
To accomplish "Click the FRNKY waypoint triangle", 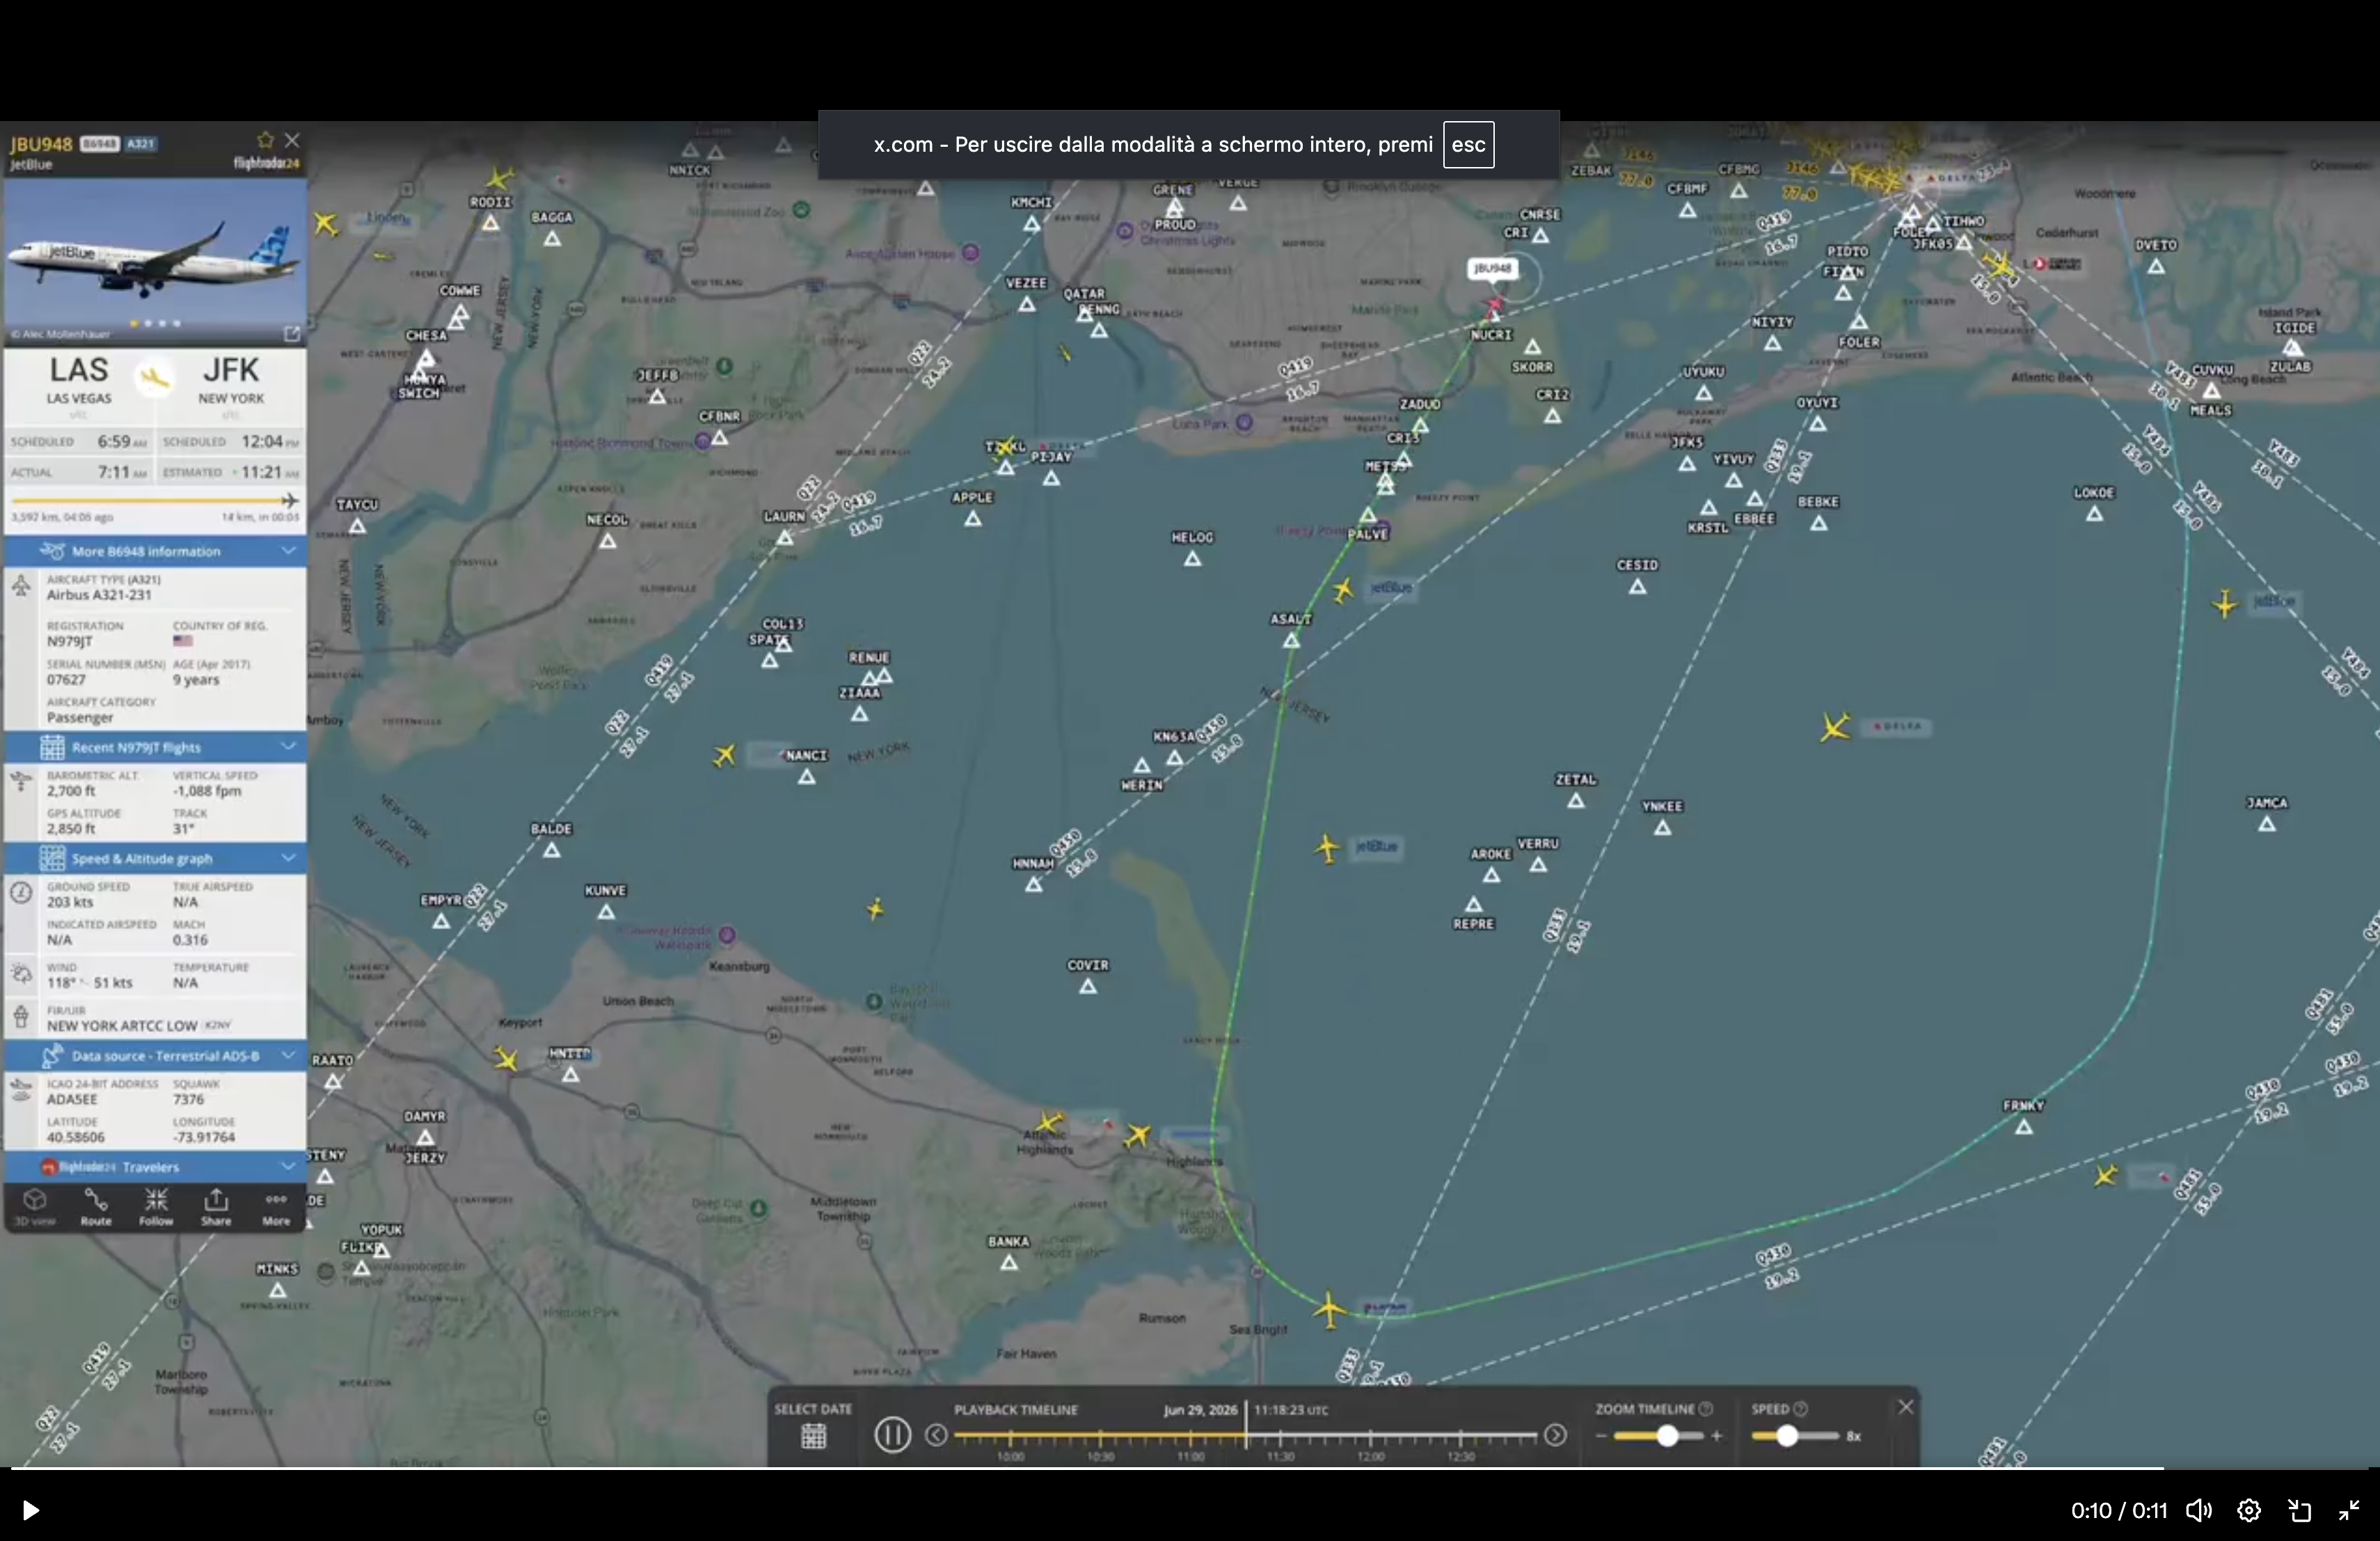I will click(2024, 1127).
